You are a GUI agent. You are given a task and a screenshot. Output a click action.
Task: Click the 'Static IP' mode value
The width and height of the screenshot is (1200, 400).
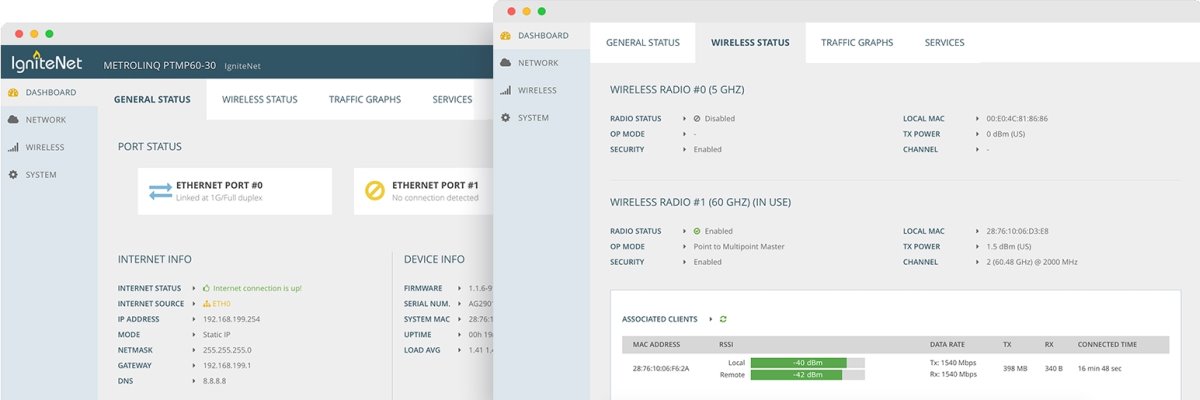coord(216,335)
